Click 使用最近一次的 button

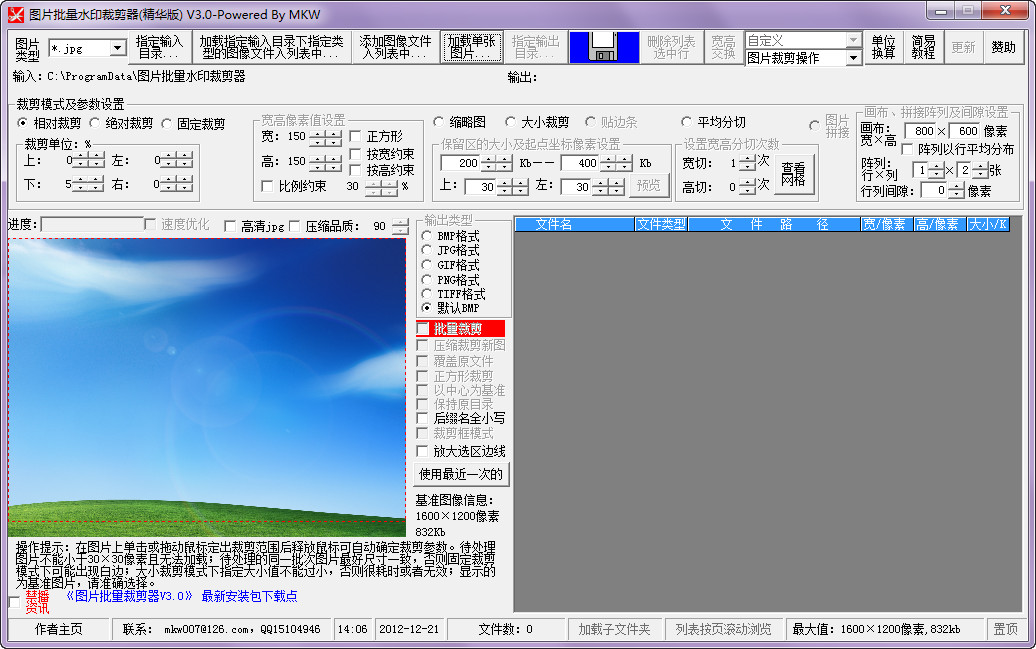[x=461, y=474]
